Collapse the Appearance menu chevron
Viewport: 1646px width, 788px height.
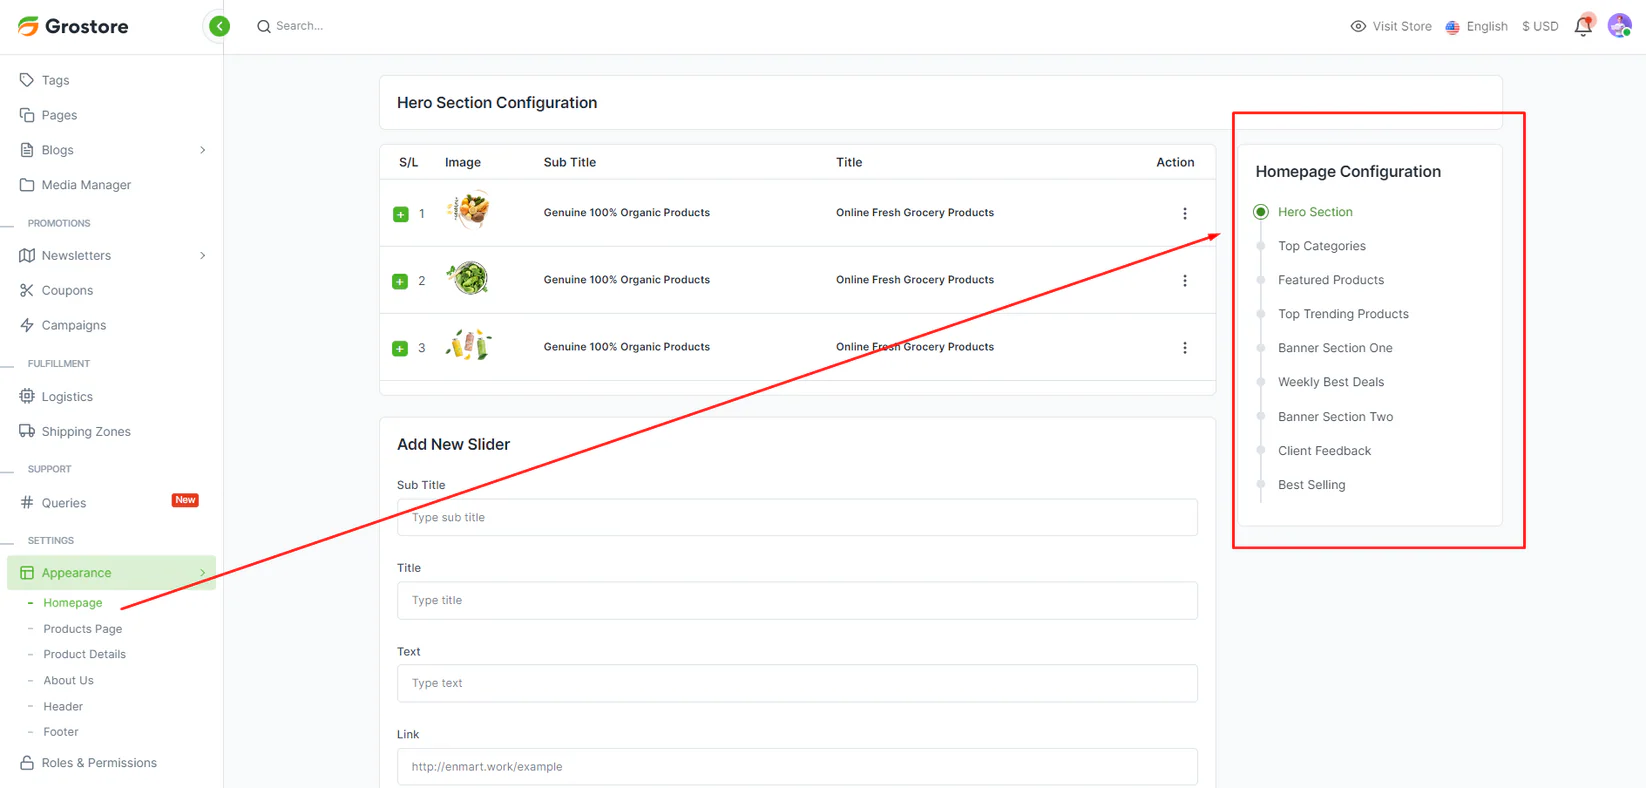pos(203,573)
